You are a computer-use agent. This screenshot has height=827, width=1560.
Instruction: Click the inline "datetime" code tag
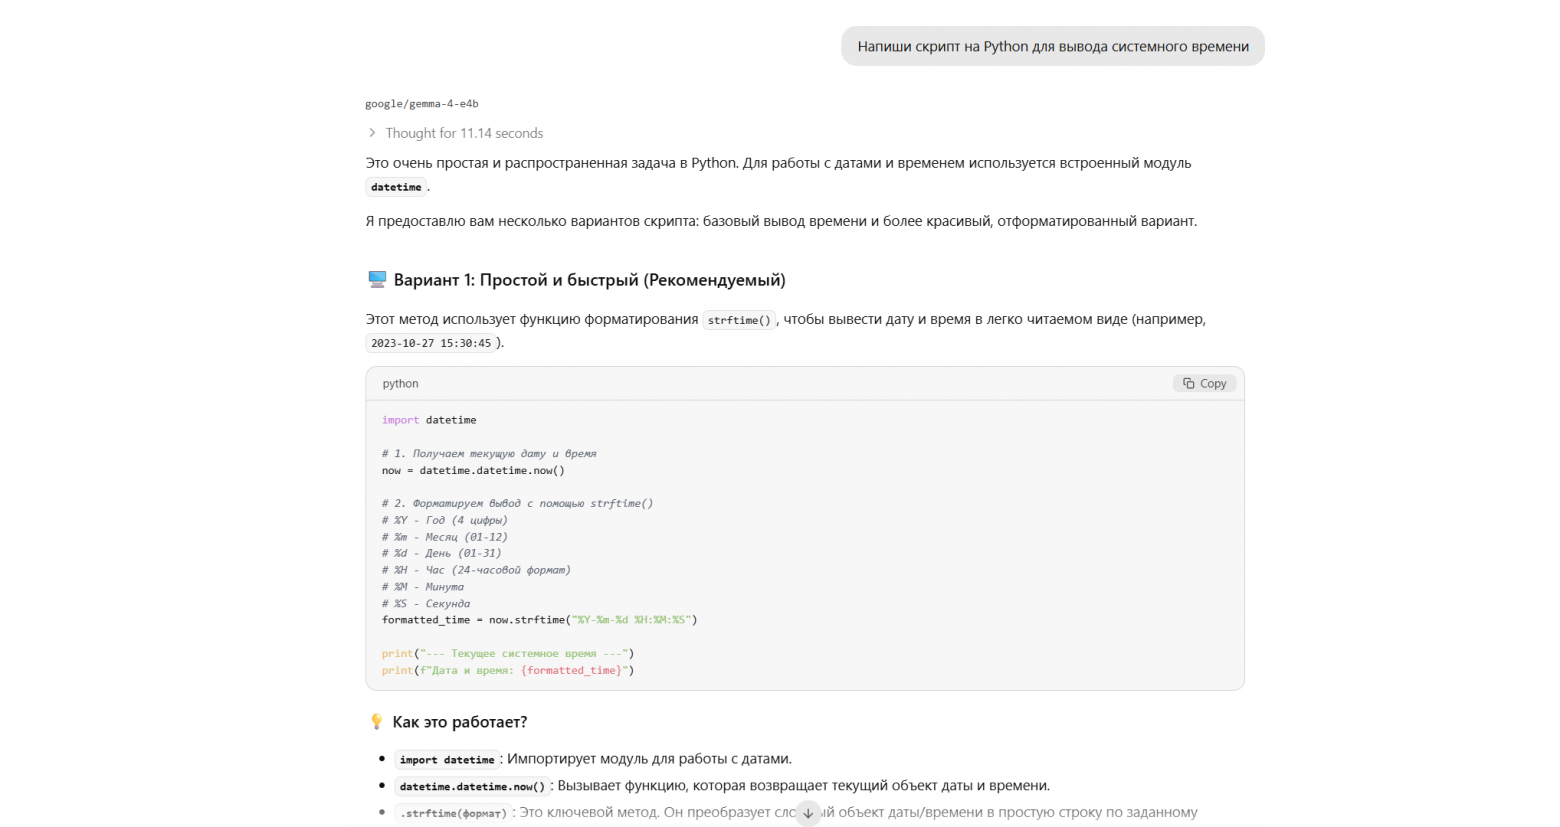click(396, 187)
